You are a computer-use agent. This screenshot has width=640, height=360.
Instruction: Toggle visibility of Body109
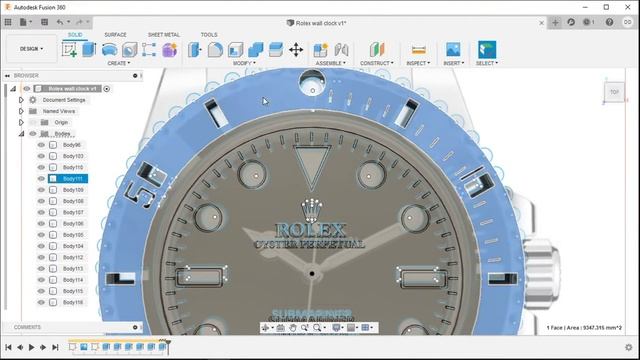pos(41,190)
